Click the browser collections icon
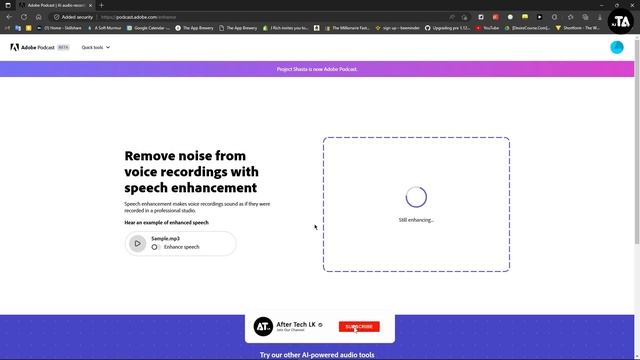This screenshot has width=640, height=360. [x=585, y=17]
